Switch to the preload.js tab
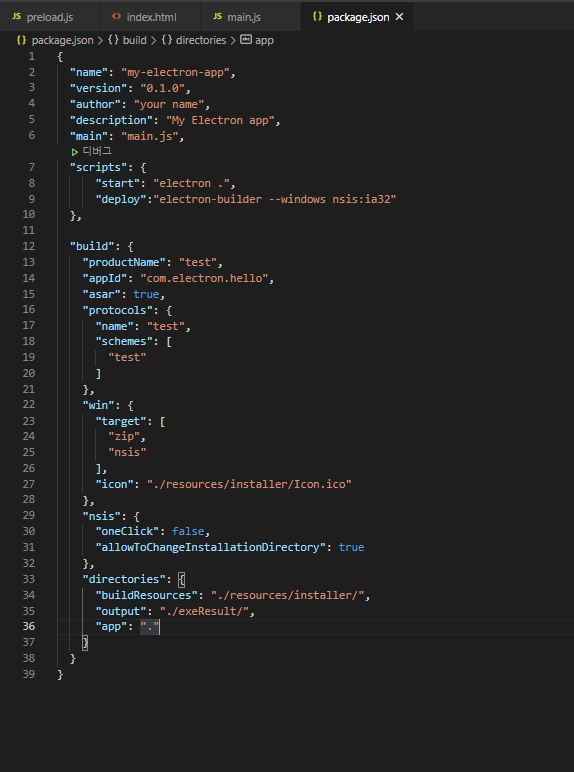Viewport: 574px width, 772px height. 50,17
